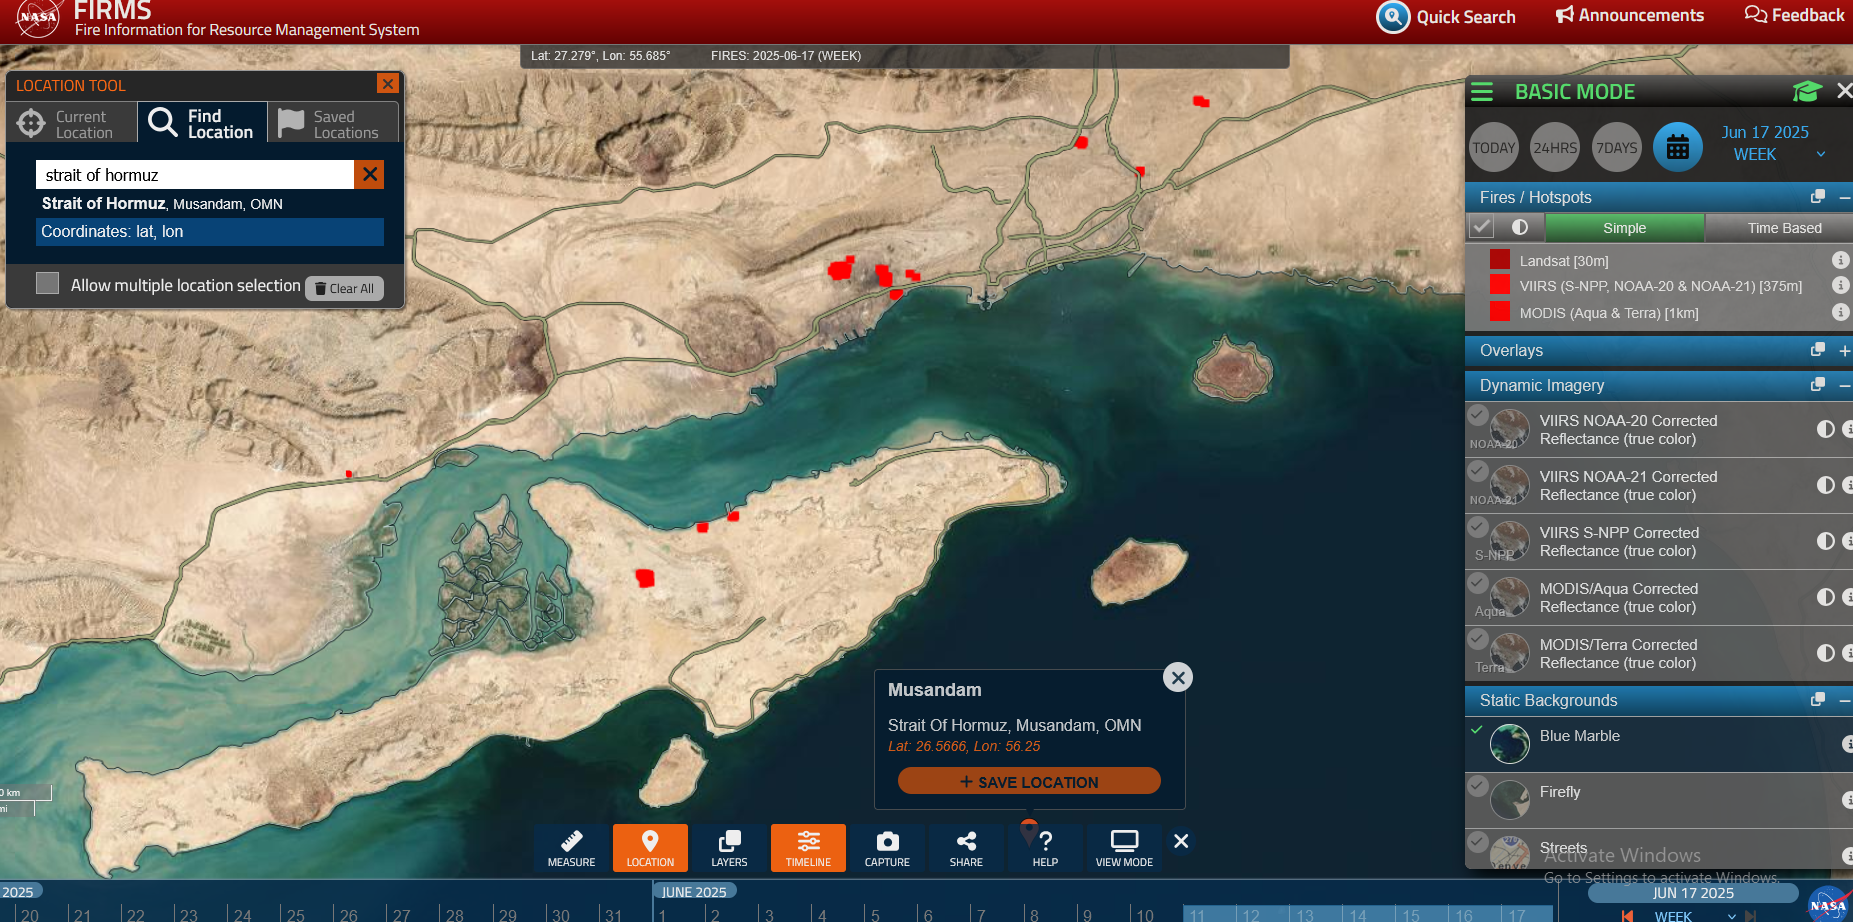Pop out the Dynamic Imagery panel
Image resolution: width=1853 pixels, height=922 pixels.
(x=1818, y=385)
